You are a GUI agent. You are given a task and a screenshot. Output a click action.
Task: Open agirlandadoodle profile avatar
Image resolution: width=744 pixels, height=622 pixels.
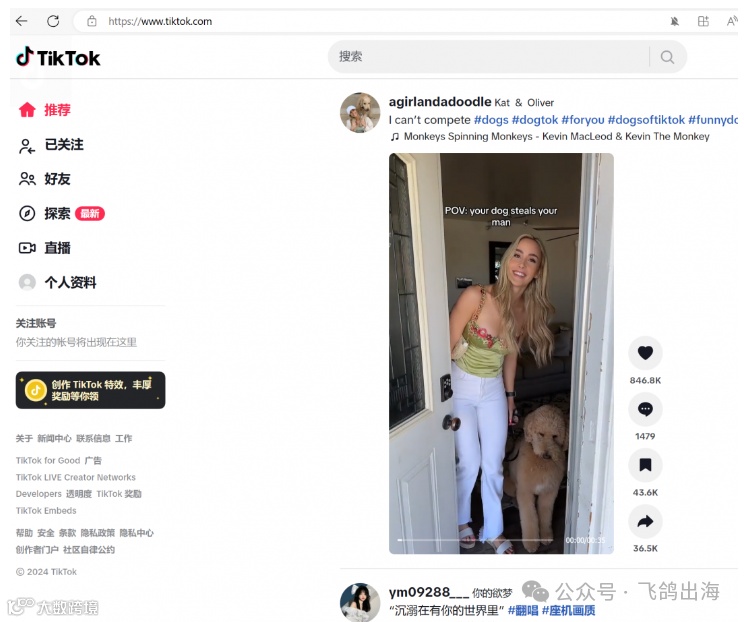pos(360,112)
